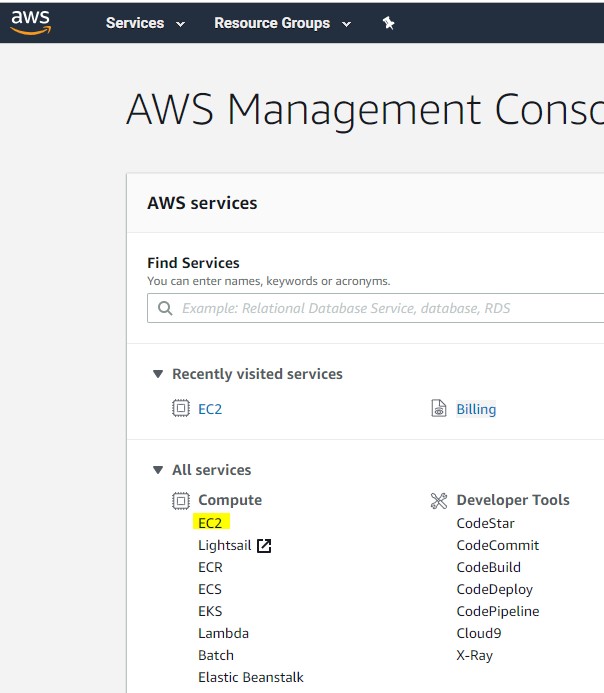Collapse the Recently visited services section
The image size is (604, 693).
click(158, 374)
